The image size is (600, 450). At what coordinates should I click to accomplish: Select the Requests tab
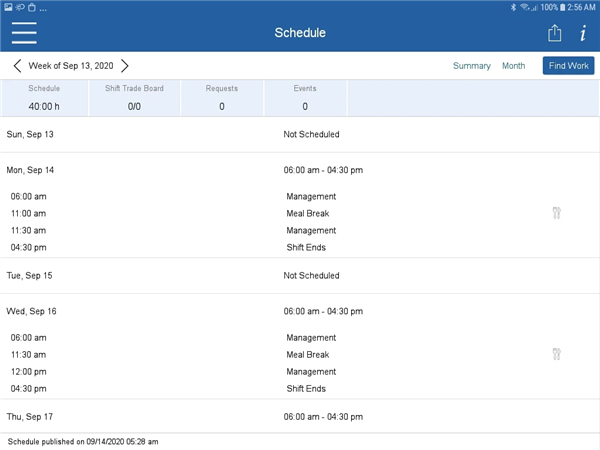coord(222,98)
